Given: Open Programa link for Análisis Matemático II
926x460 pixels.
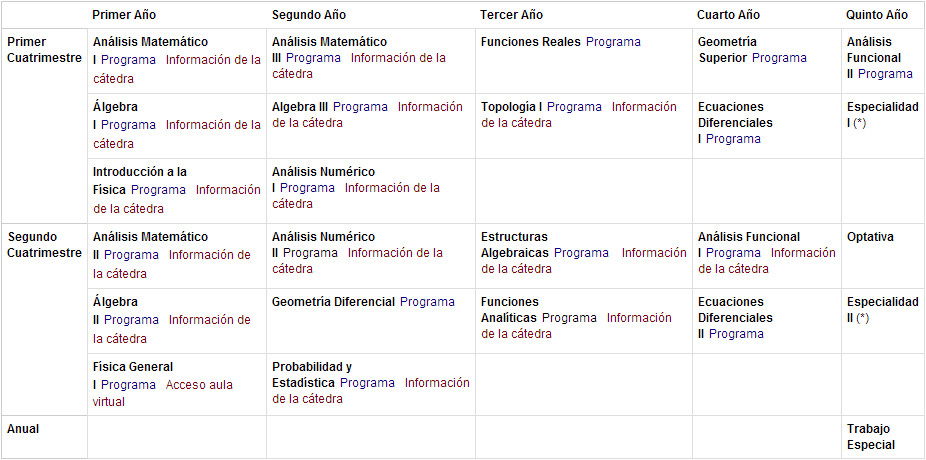Looking at the screenshot, I should (x=131, y=255).
